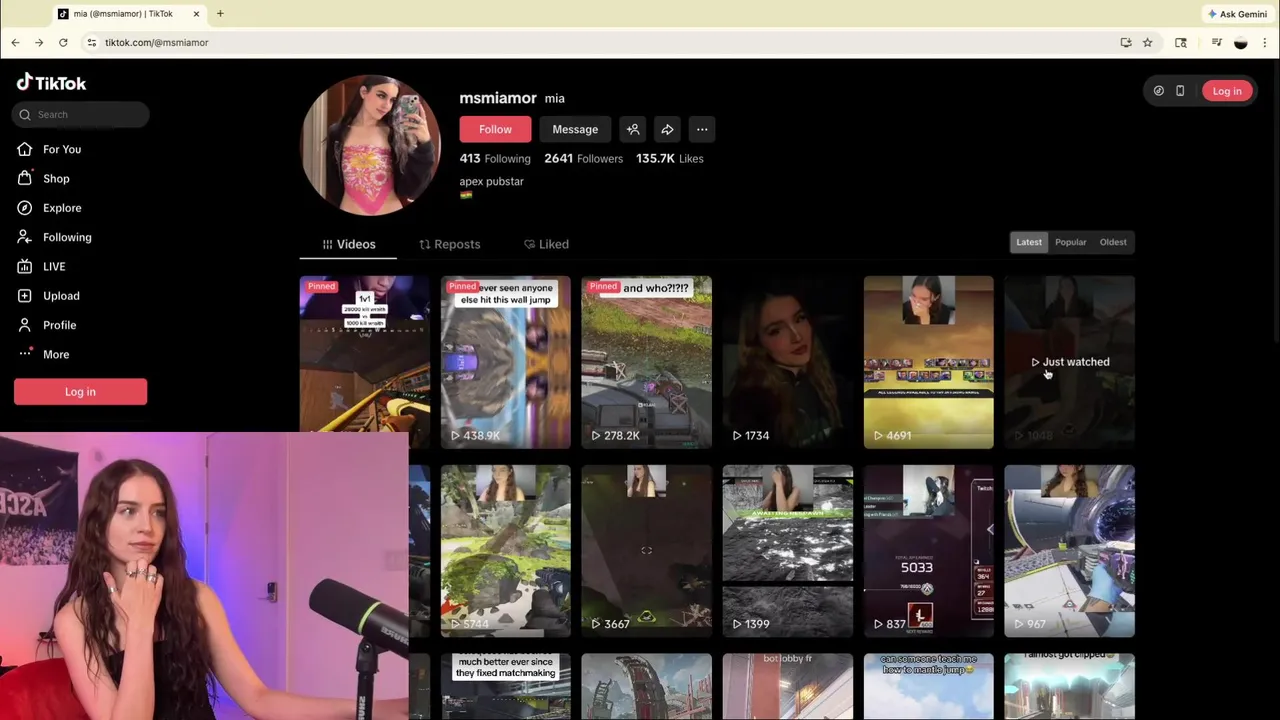Sort videos by Oldest

(x=1113, y=242)
